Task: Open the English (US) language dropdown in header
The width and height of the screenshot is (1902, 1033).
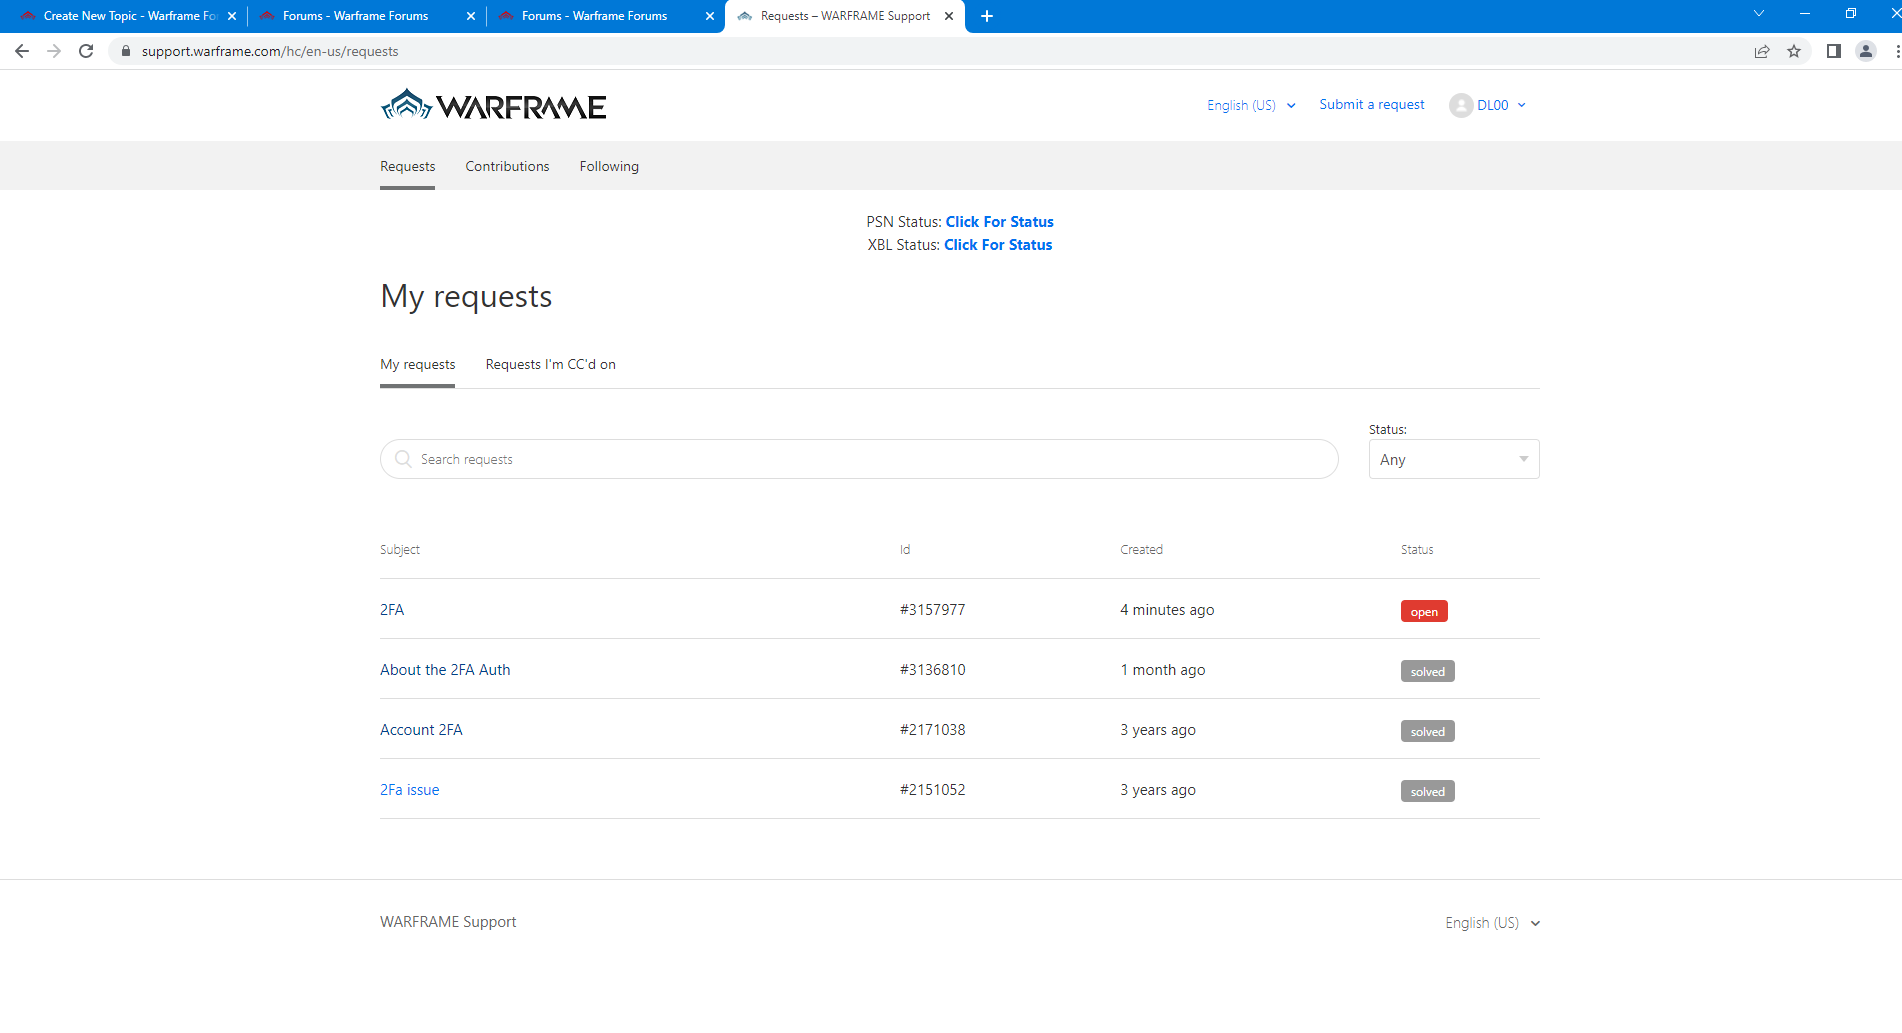Action: pos(1251,105)
